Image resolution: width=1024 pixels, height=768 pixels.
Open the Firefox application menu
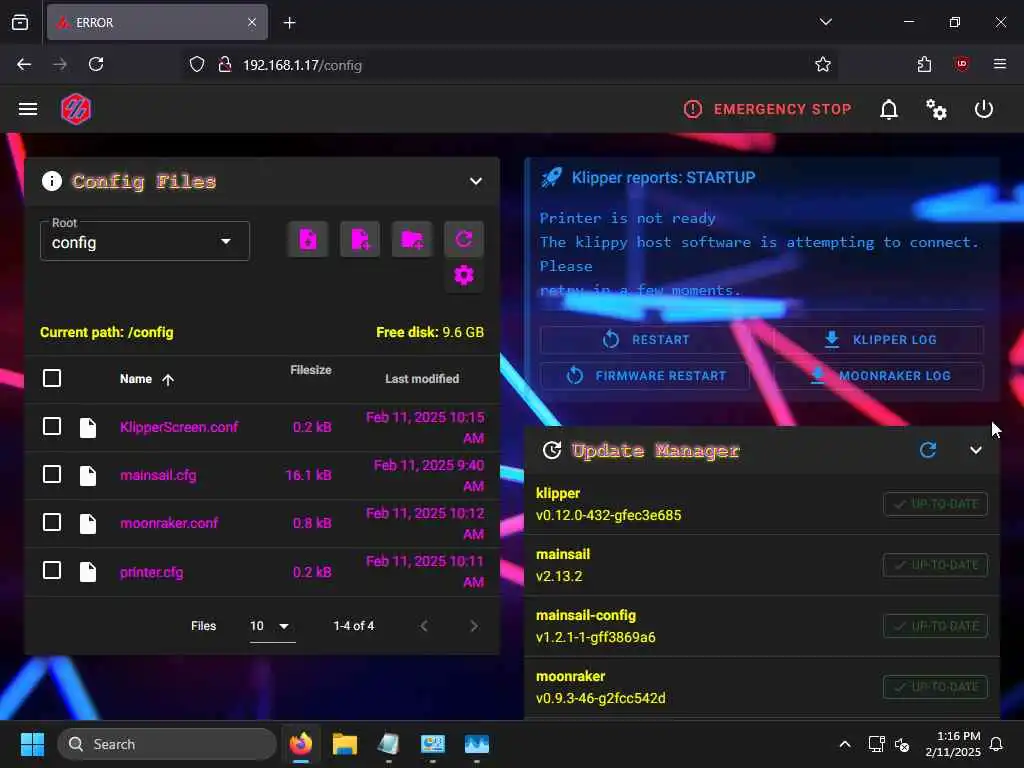point(1000,64)
